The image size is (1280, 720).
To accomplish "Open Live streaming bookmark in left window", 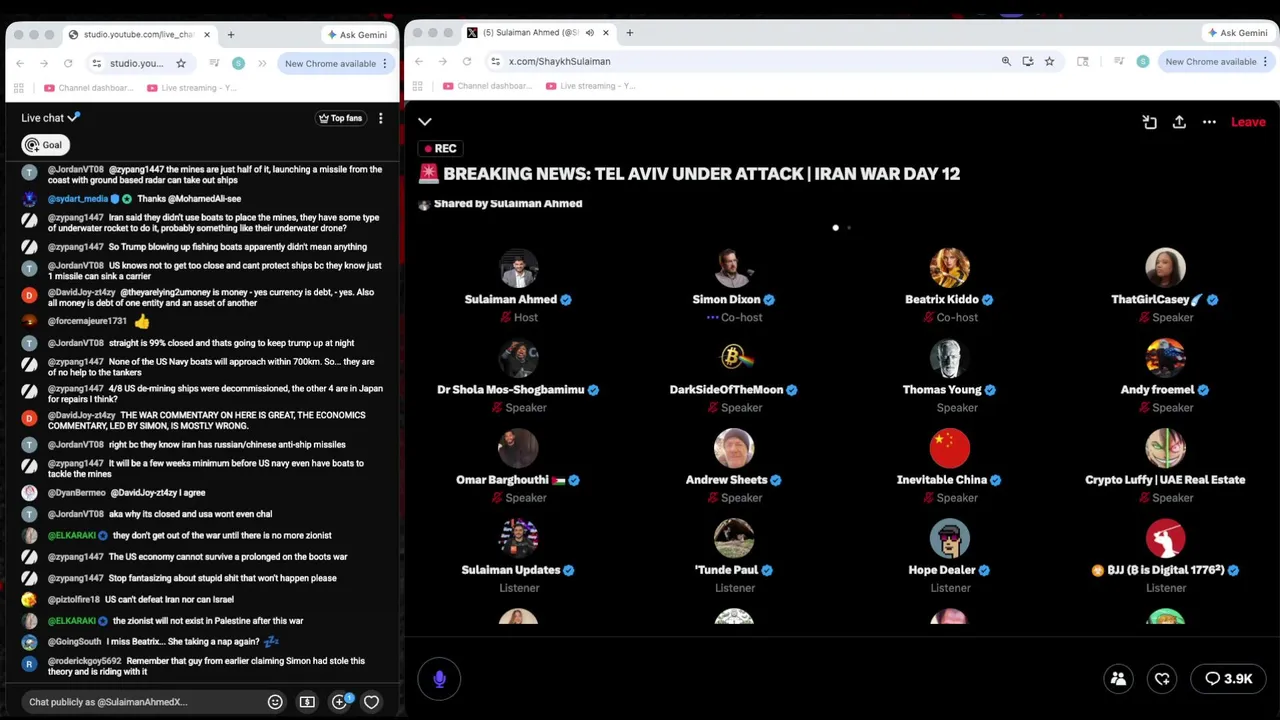I will pyautogui.click(x=192, y=88).
